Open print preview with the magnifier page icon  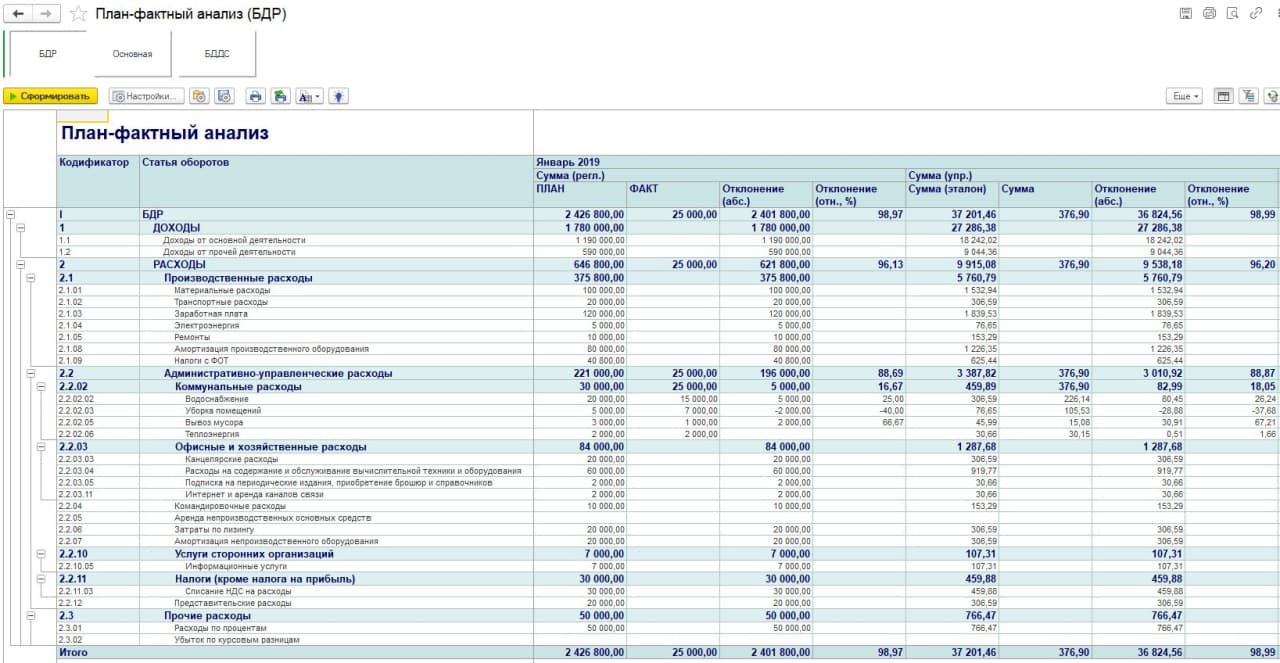(1233, 13)
